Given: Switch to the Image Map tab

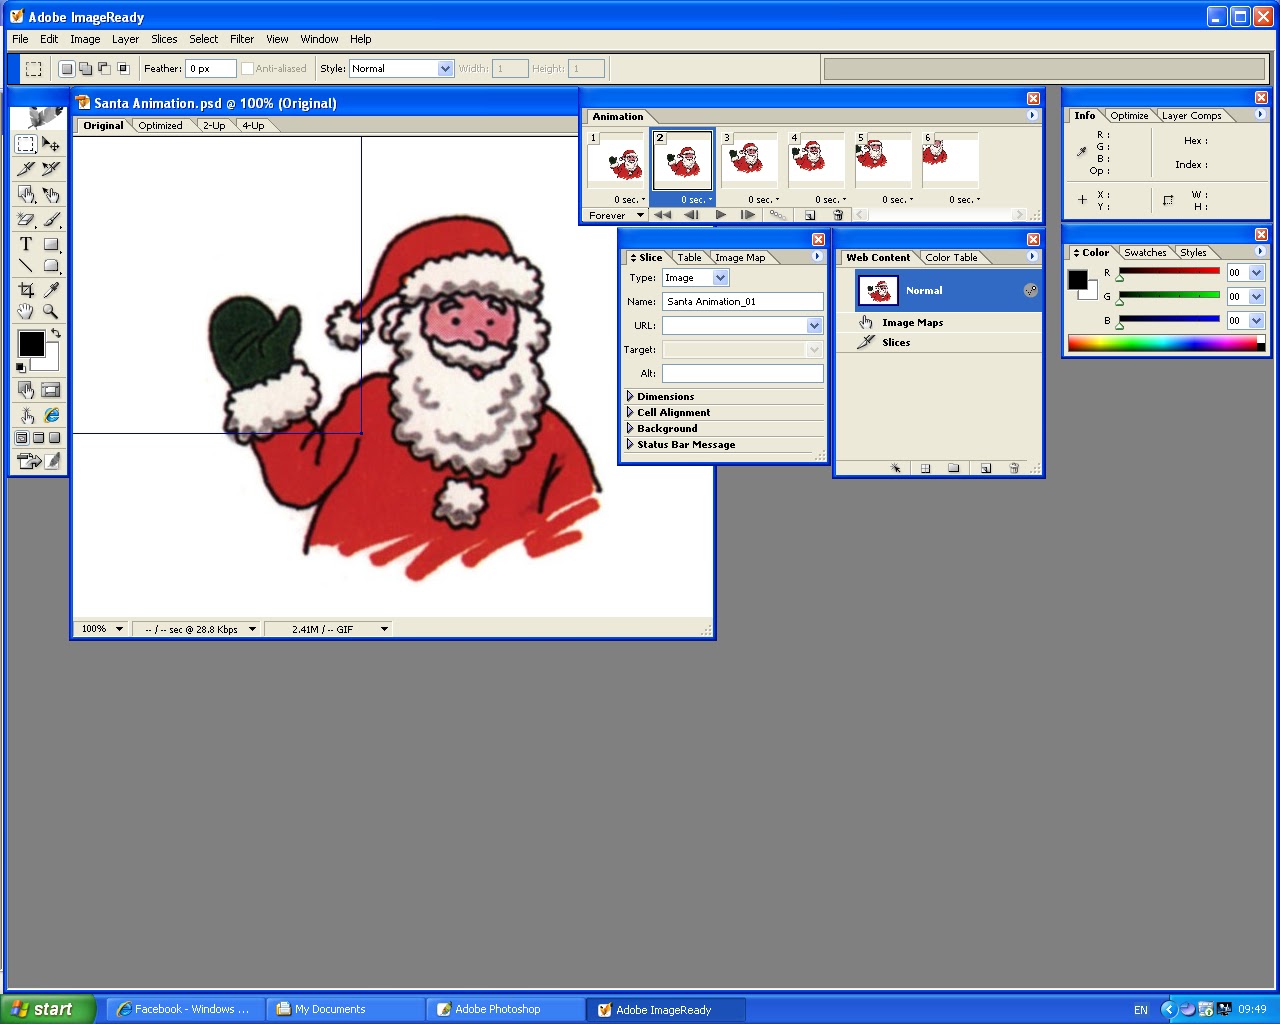Looking at the screenshot, I should [x=740, y=258].
